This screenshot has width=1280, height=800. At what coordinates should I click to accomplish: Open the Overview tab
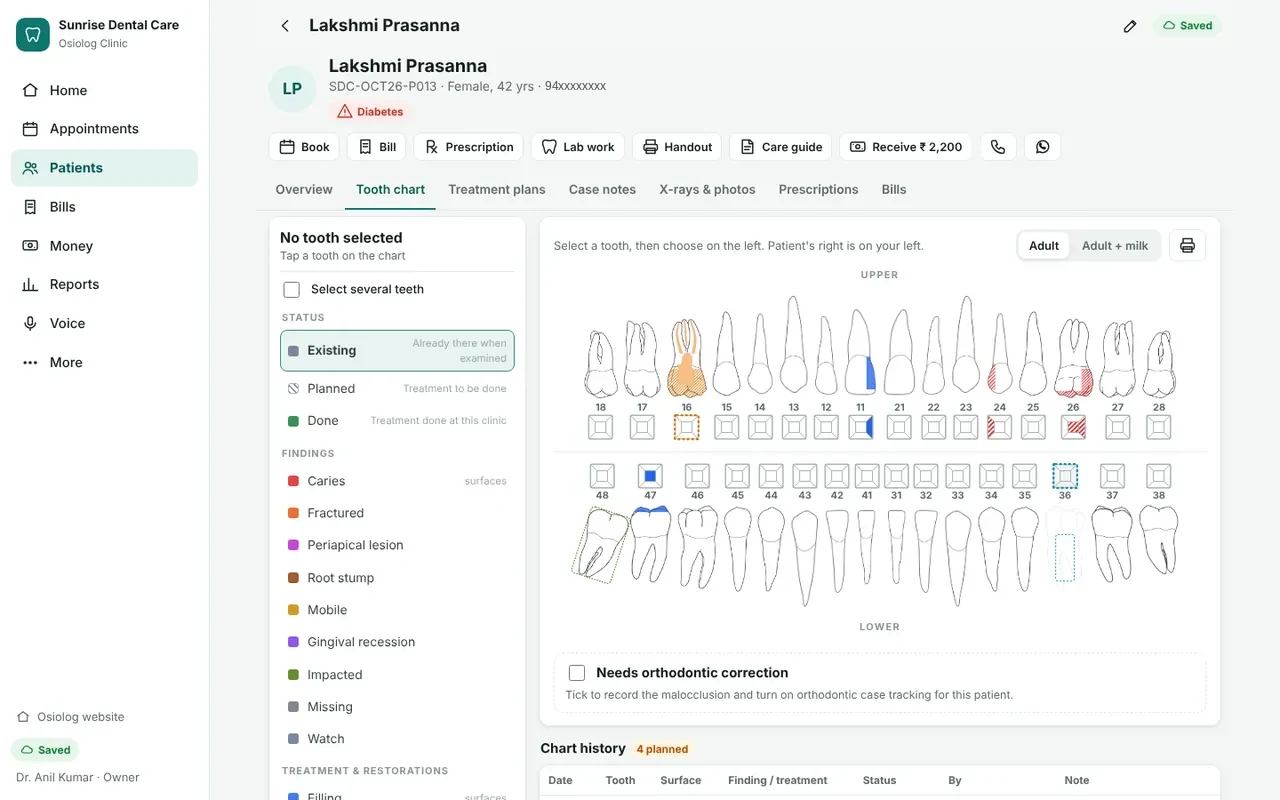[x=304, y=190]
